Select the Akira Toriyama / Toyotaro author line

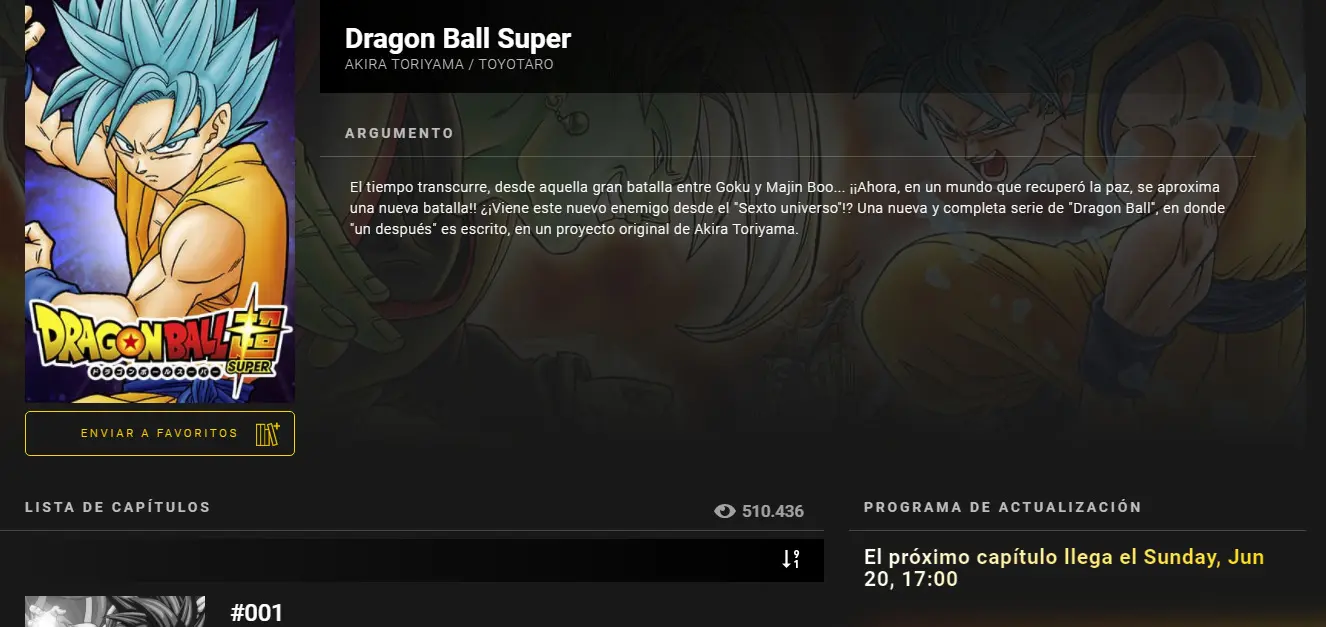pyautogui.click(x=449, y=65)
